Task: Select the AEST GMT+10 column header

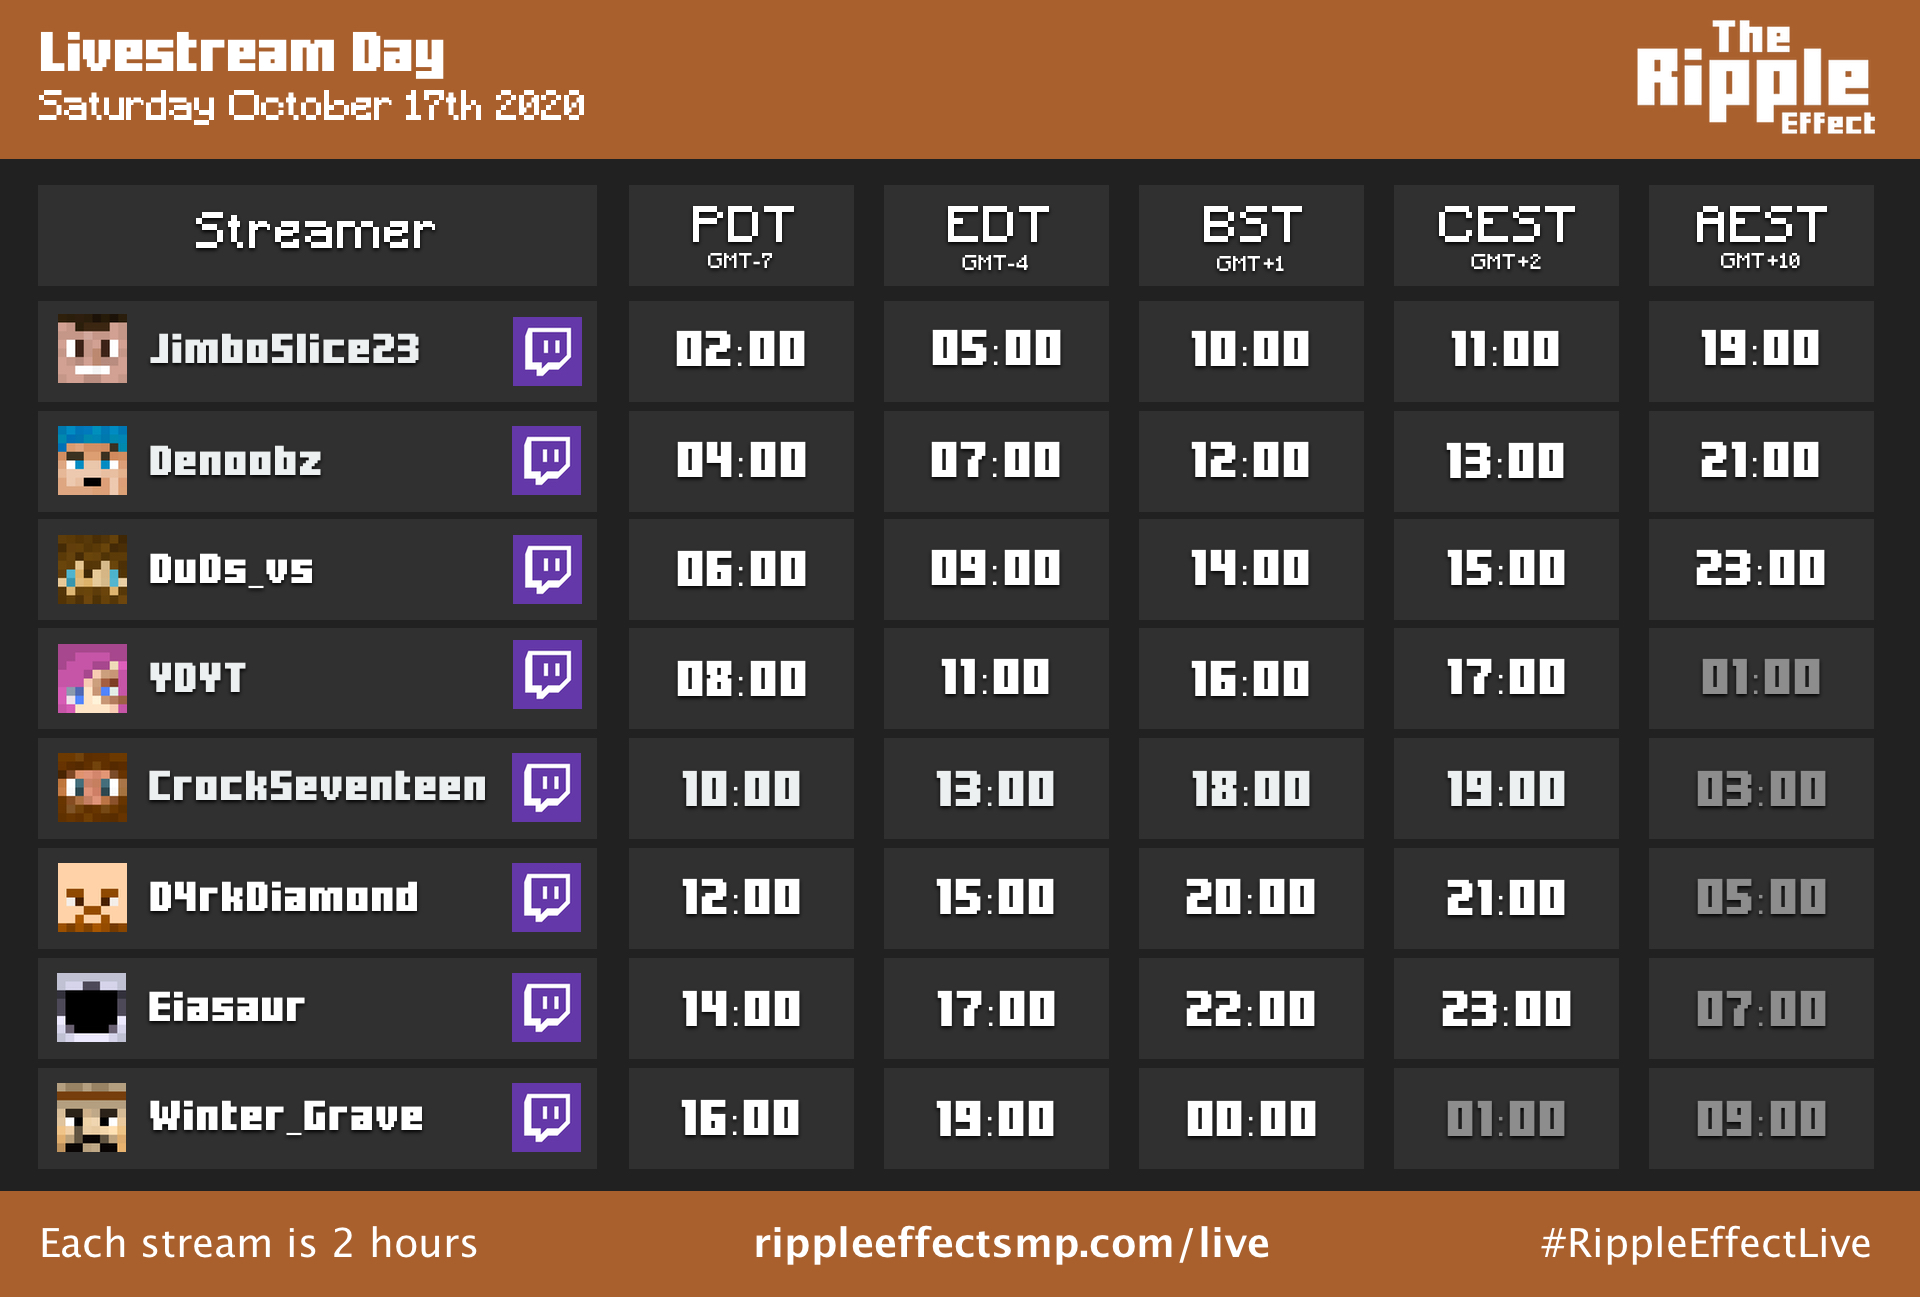Action: 1761,235
